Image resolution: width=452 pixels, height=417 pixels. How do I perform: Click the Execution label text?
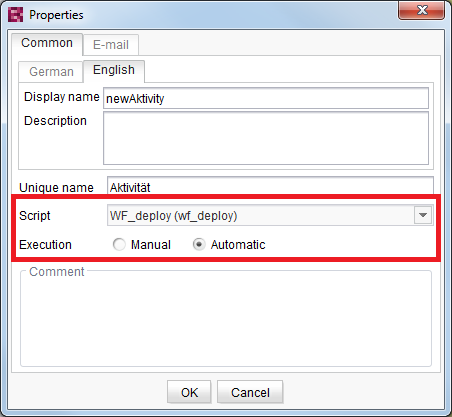[x=45, y=245]
